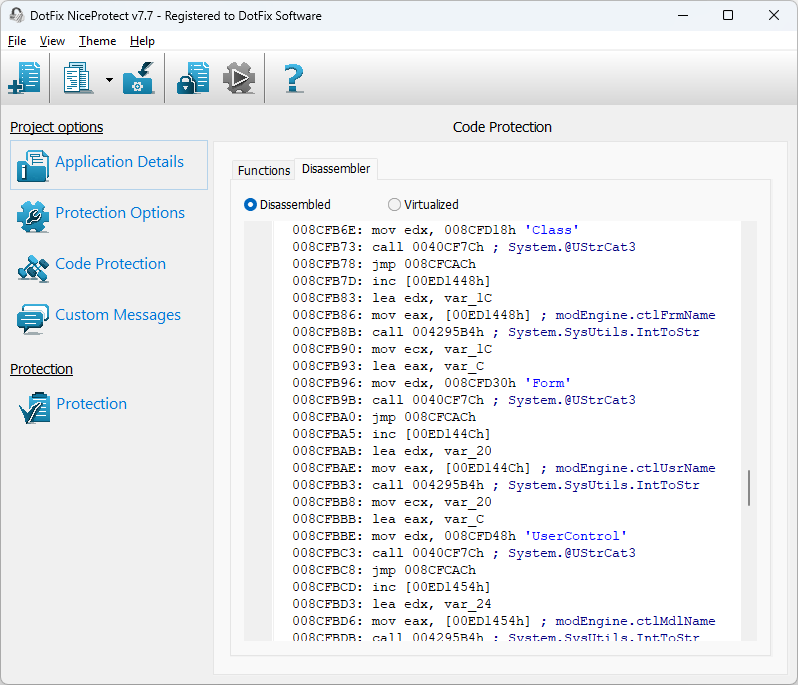The image size is (798, 685).
Task: Open the View menu
Action: [x=52, y=41]
